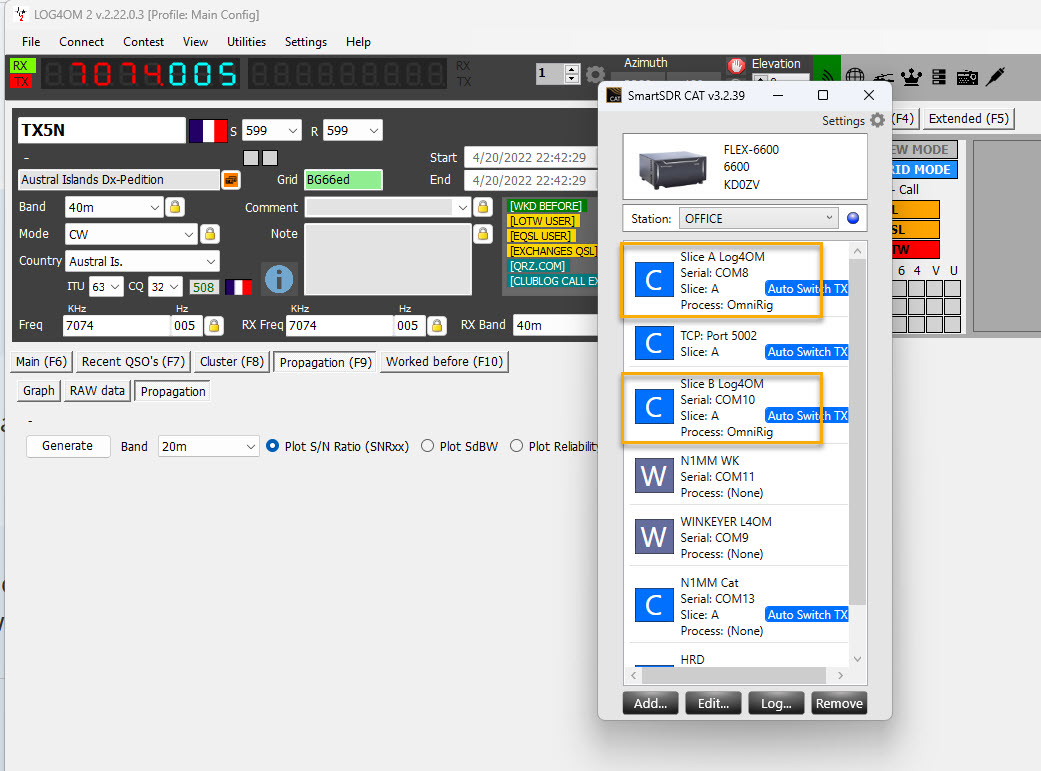Open the Band dropdown showing 40m
Image resolution: width=1041 pixels, height=771 pixels.
(114, 207)
